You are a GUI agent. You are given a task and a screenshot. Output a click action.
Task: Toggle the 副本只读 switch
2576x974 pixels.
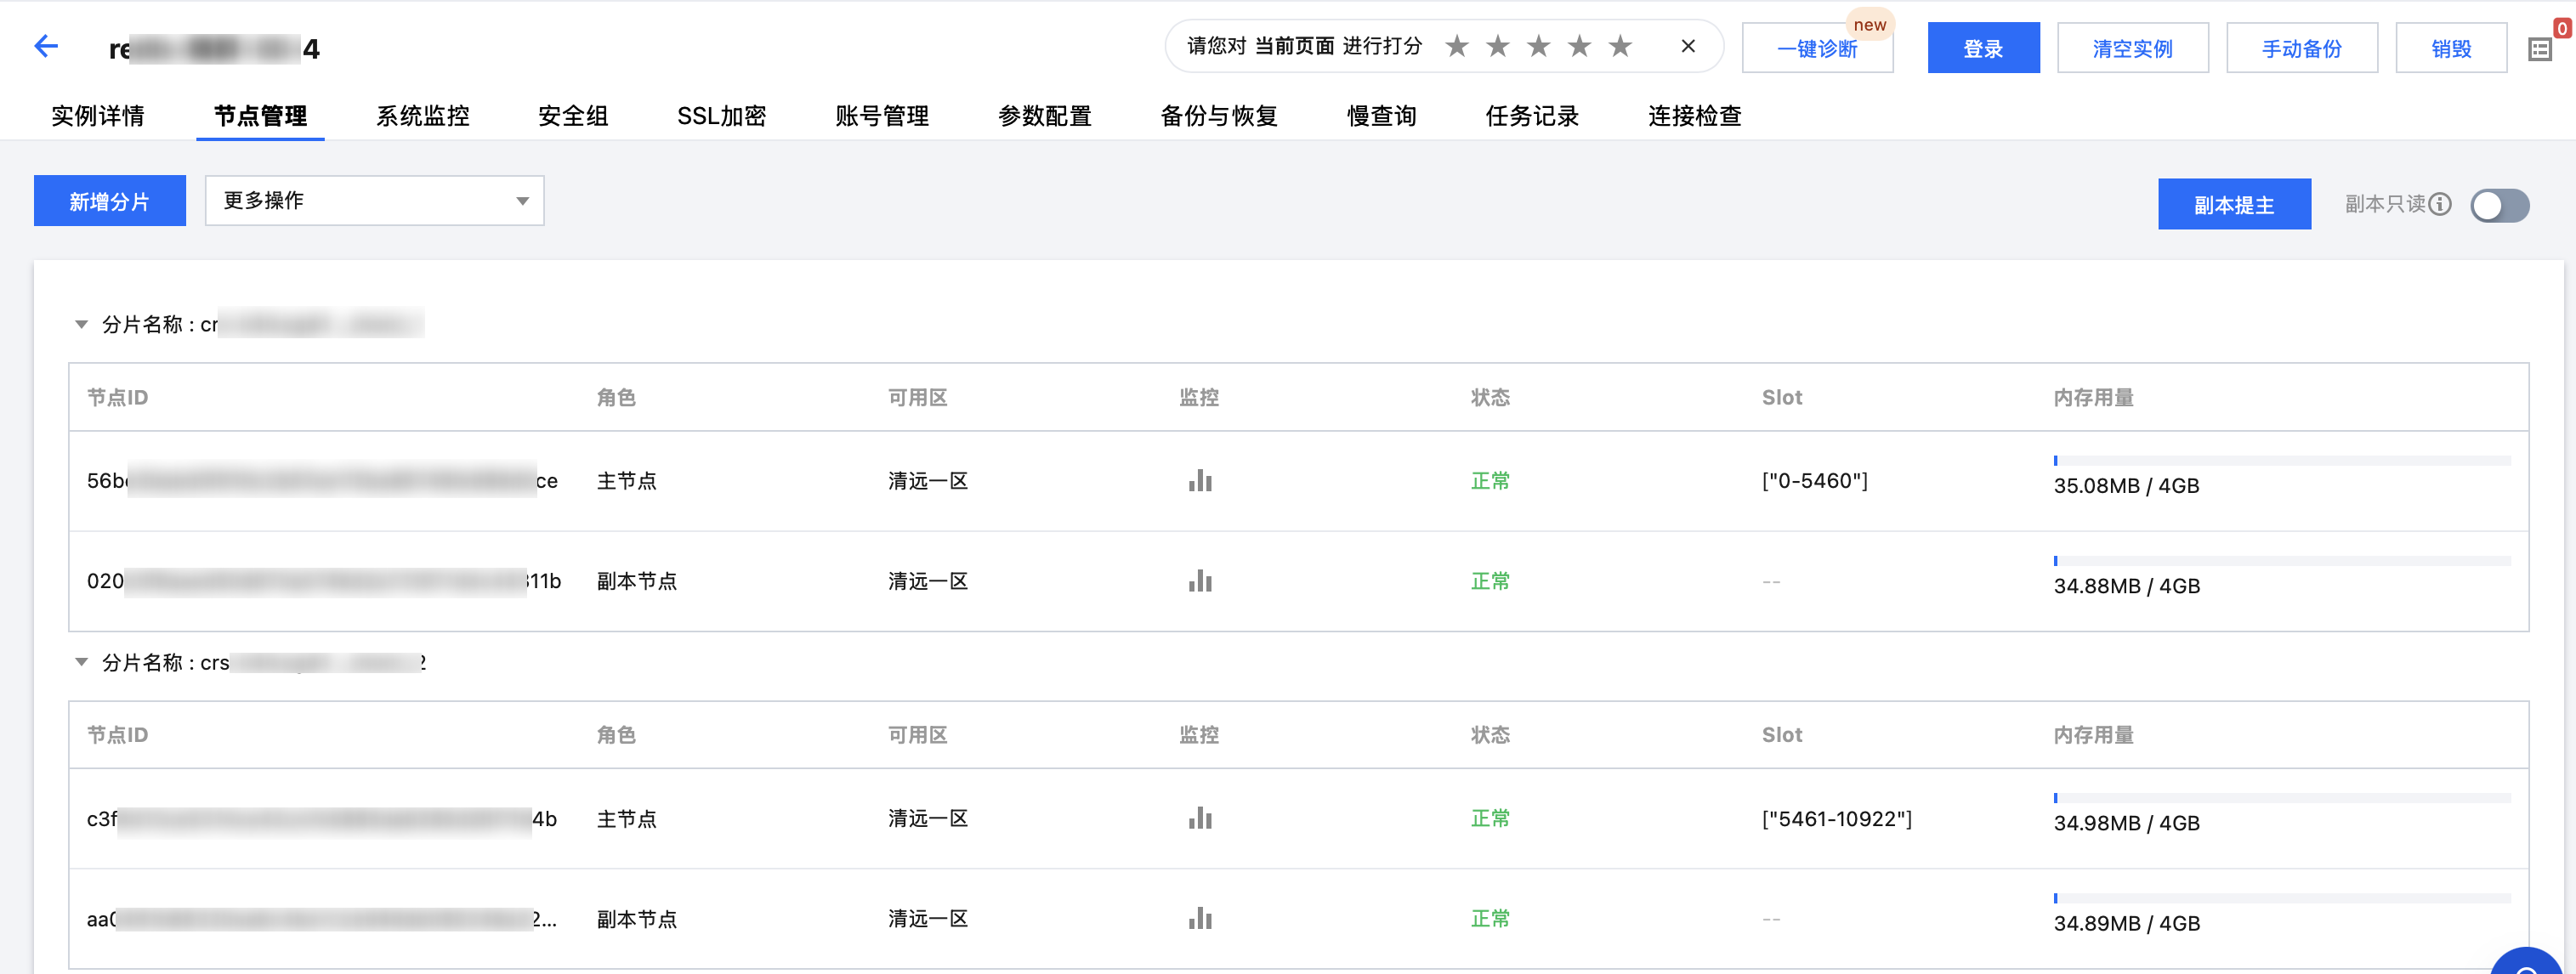pyautogui.click(x=2499, y=205)
